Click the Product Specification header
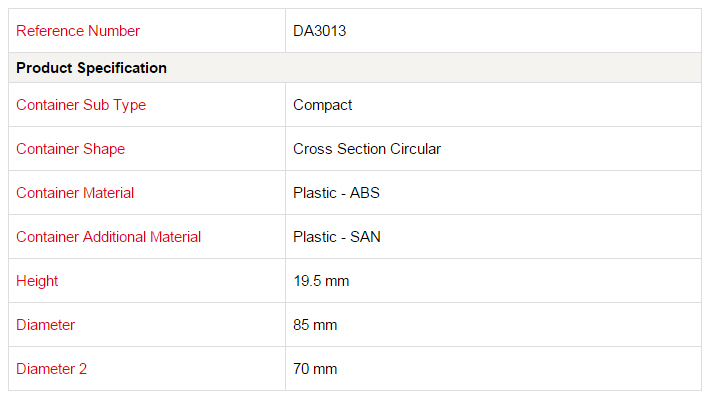Viewport: 710px width, 400px height. coord(91,68)
